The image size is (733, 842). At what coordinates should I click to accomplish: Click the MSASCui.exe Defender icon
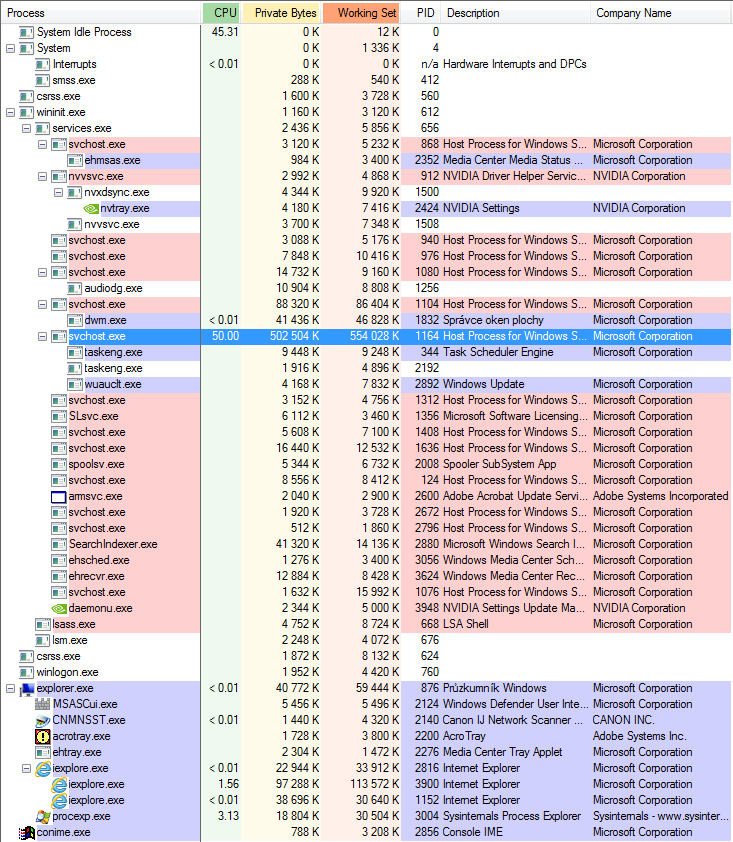pyautogui.click(x=42, y=704)
